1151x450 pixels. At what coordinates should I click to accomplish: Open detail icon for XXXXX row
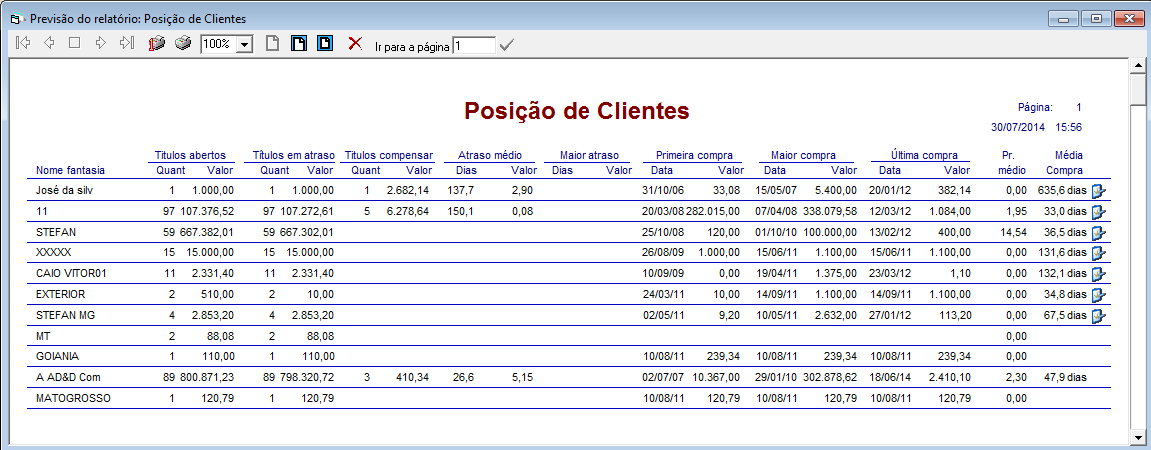tap(1099, 253)
